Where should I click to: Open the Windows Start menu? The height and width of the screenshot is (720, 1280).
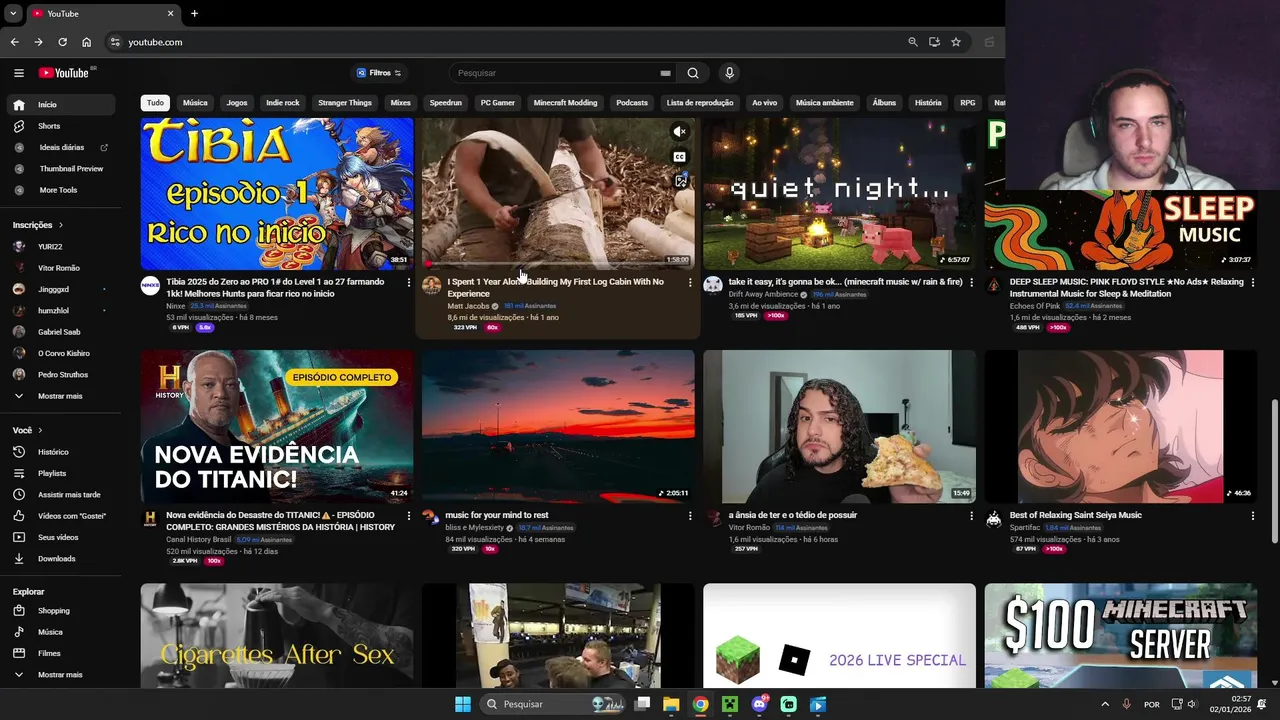(463, 704)
